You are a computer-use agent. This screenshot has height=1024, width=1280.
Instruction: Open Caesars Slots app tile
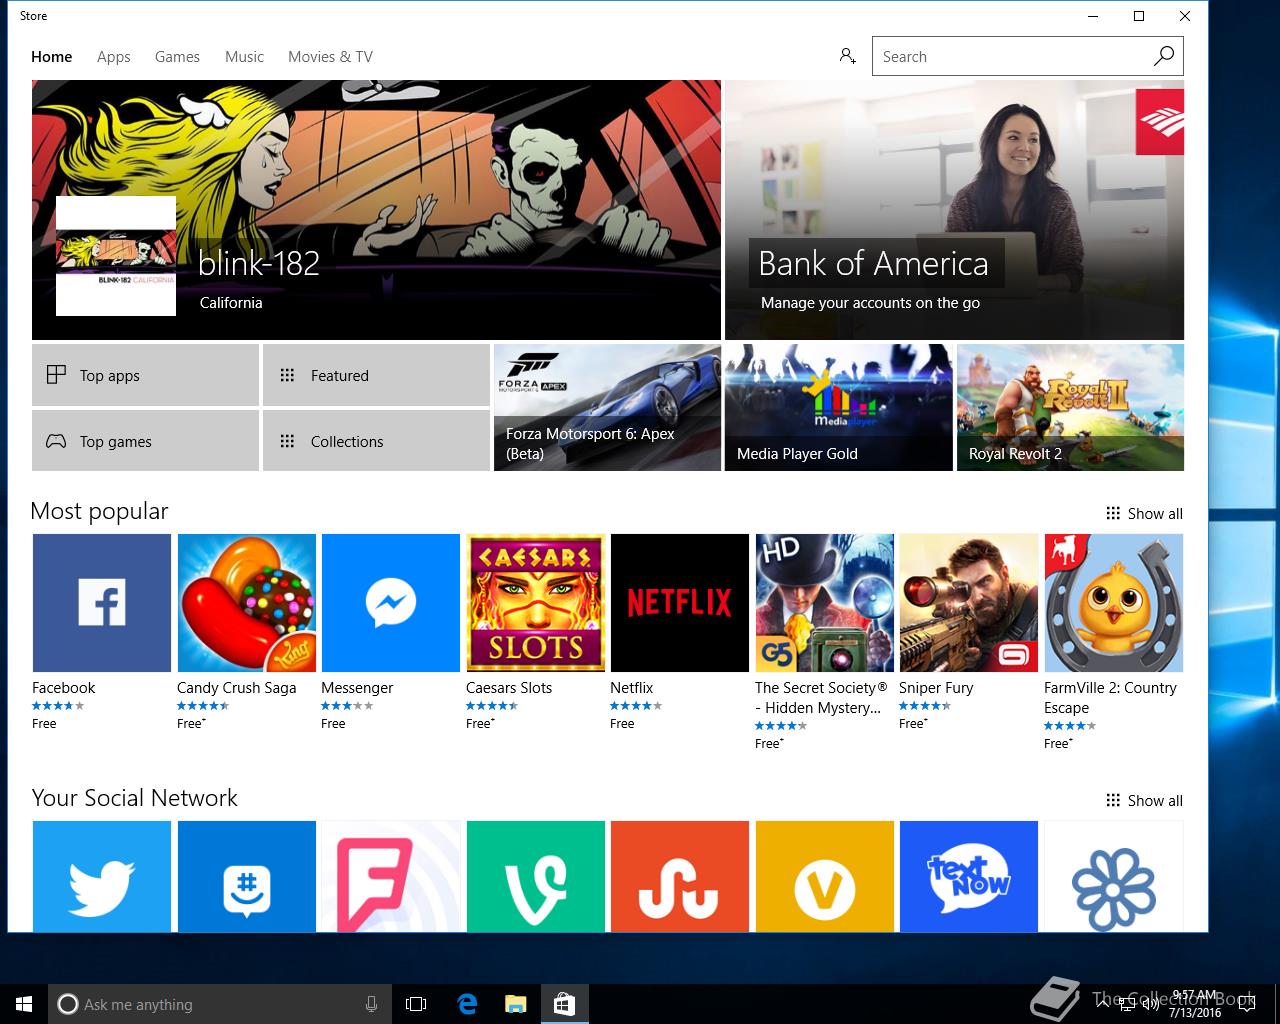tap(535, 602)
